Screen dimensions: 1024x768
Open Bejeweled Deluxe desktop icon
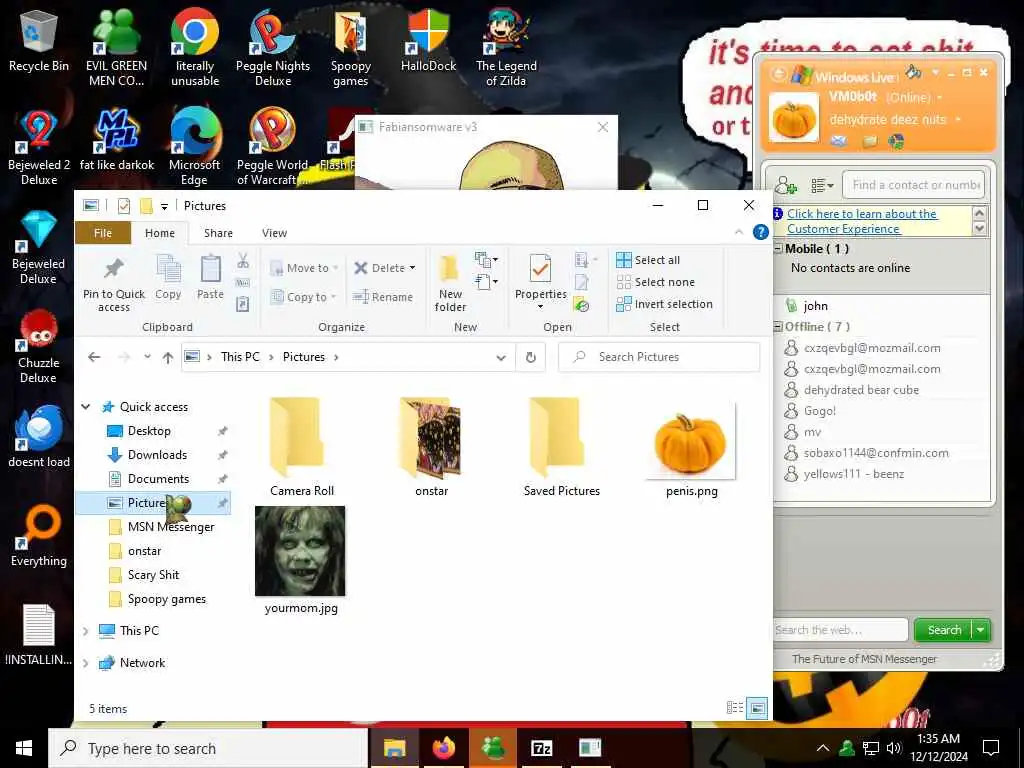click(39, 247)
